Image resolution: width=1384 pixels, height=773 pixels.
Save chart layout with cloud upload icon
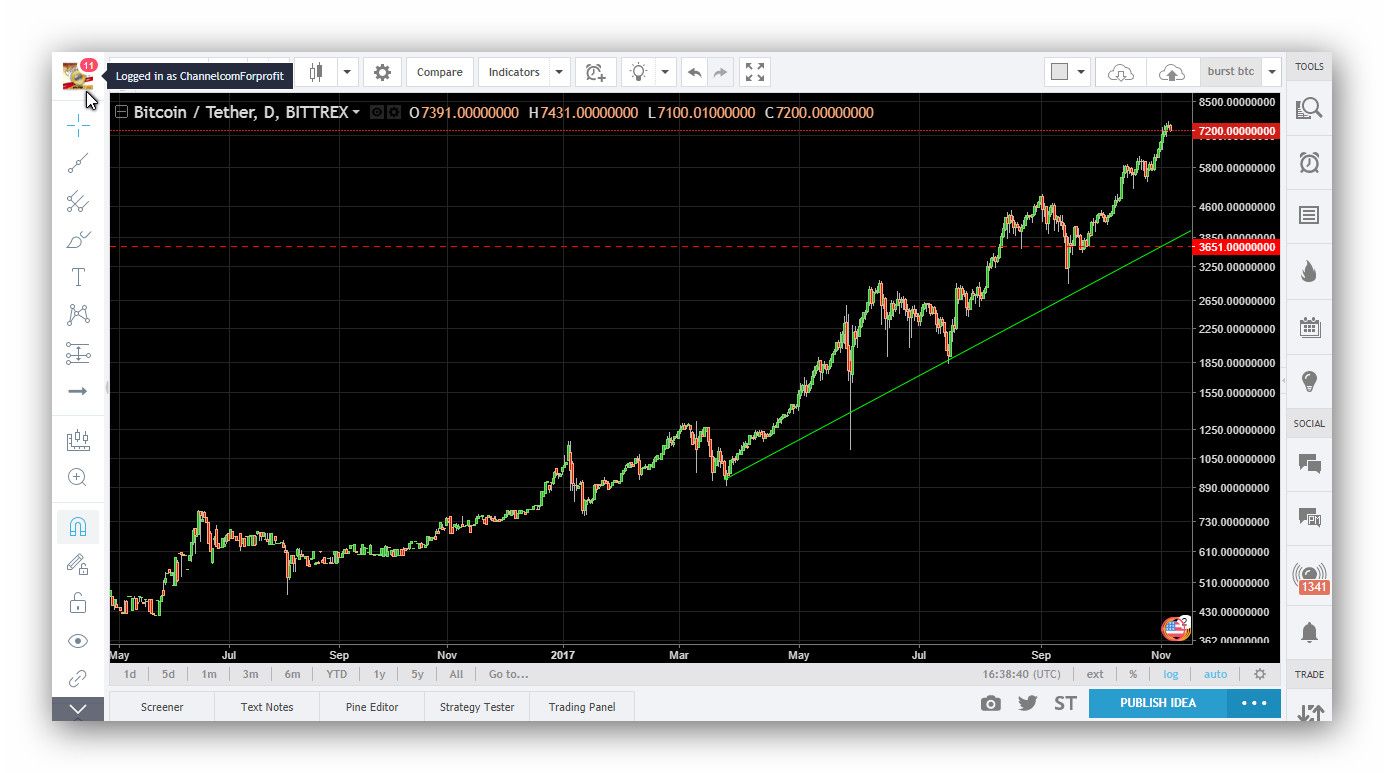click(1171, 72)
